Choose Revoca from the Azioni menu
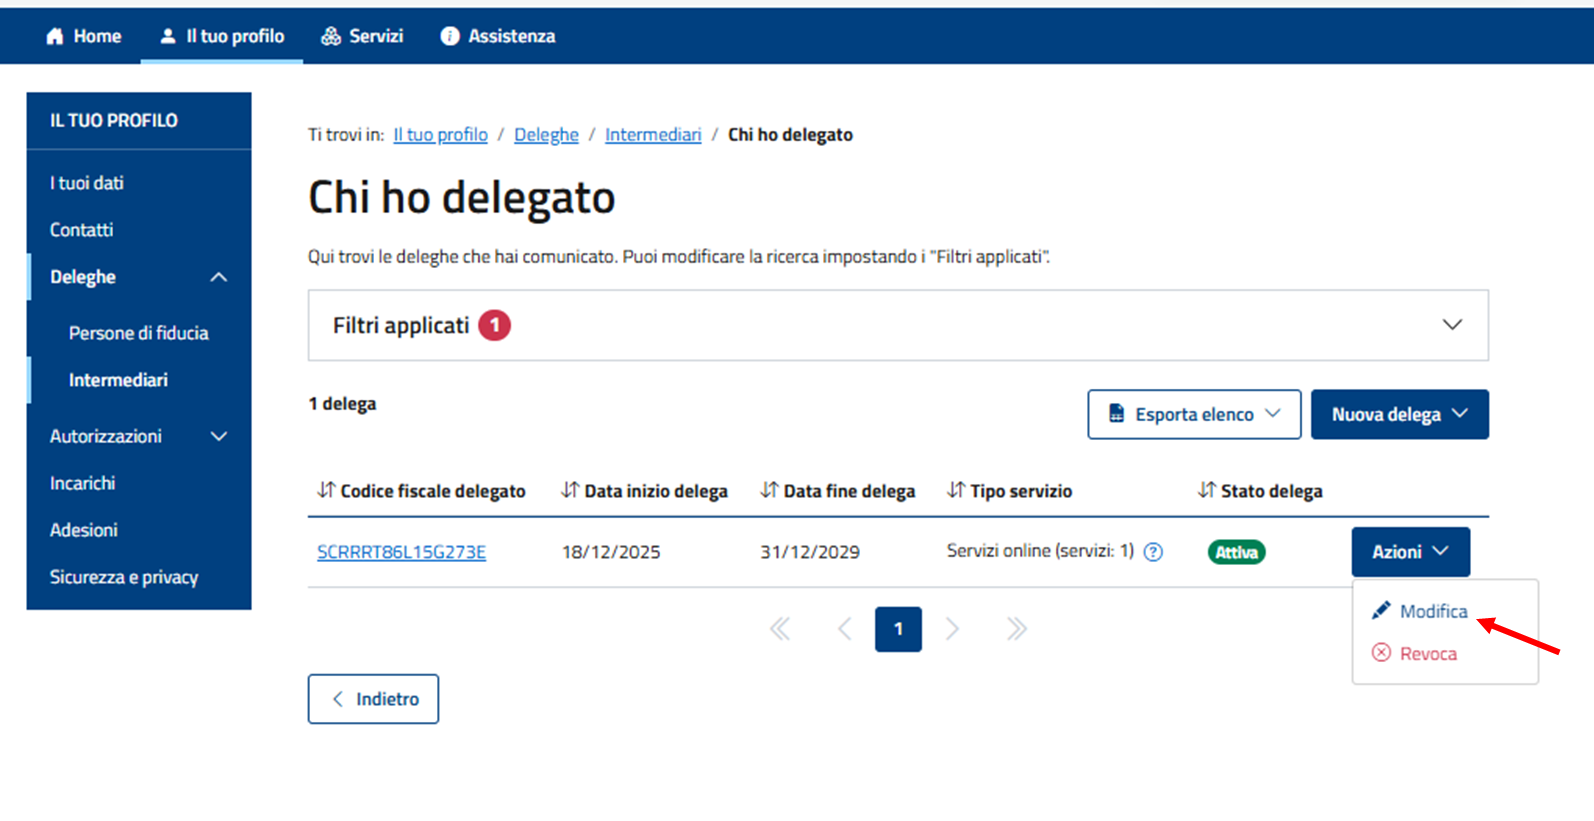Image resolution: width=1594 pixels, height=821 pixels. click(x=1427, y=654)
